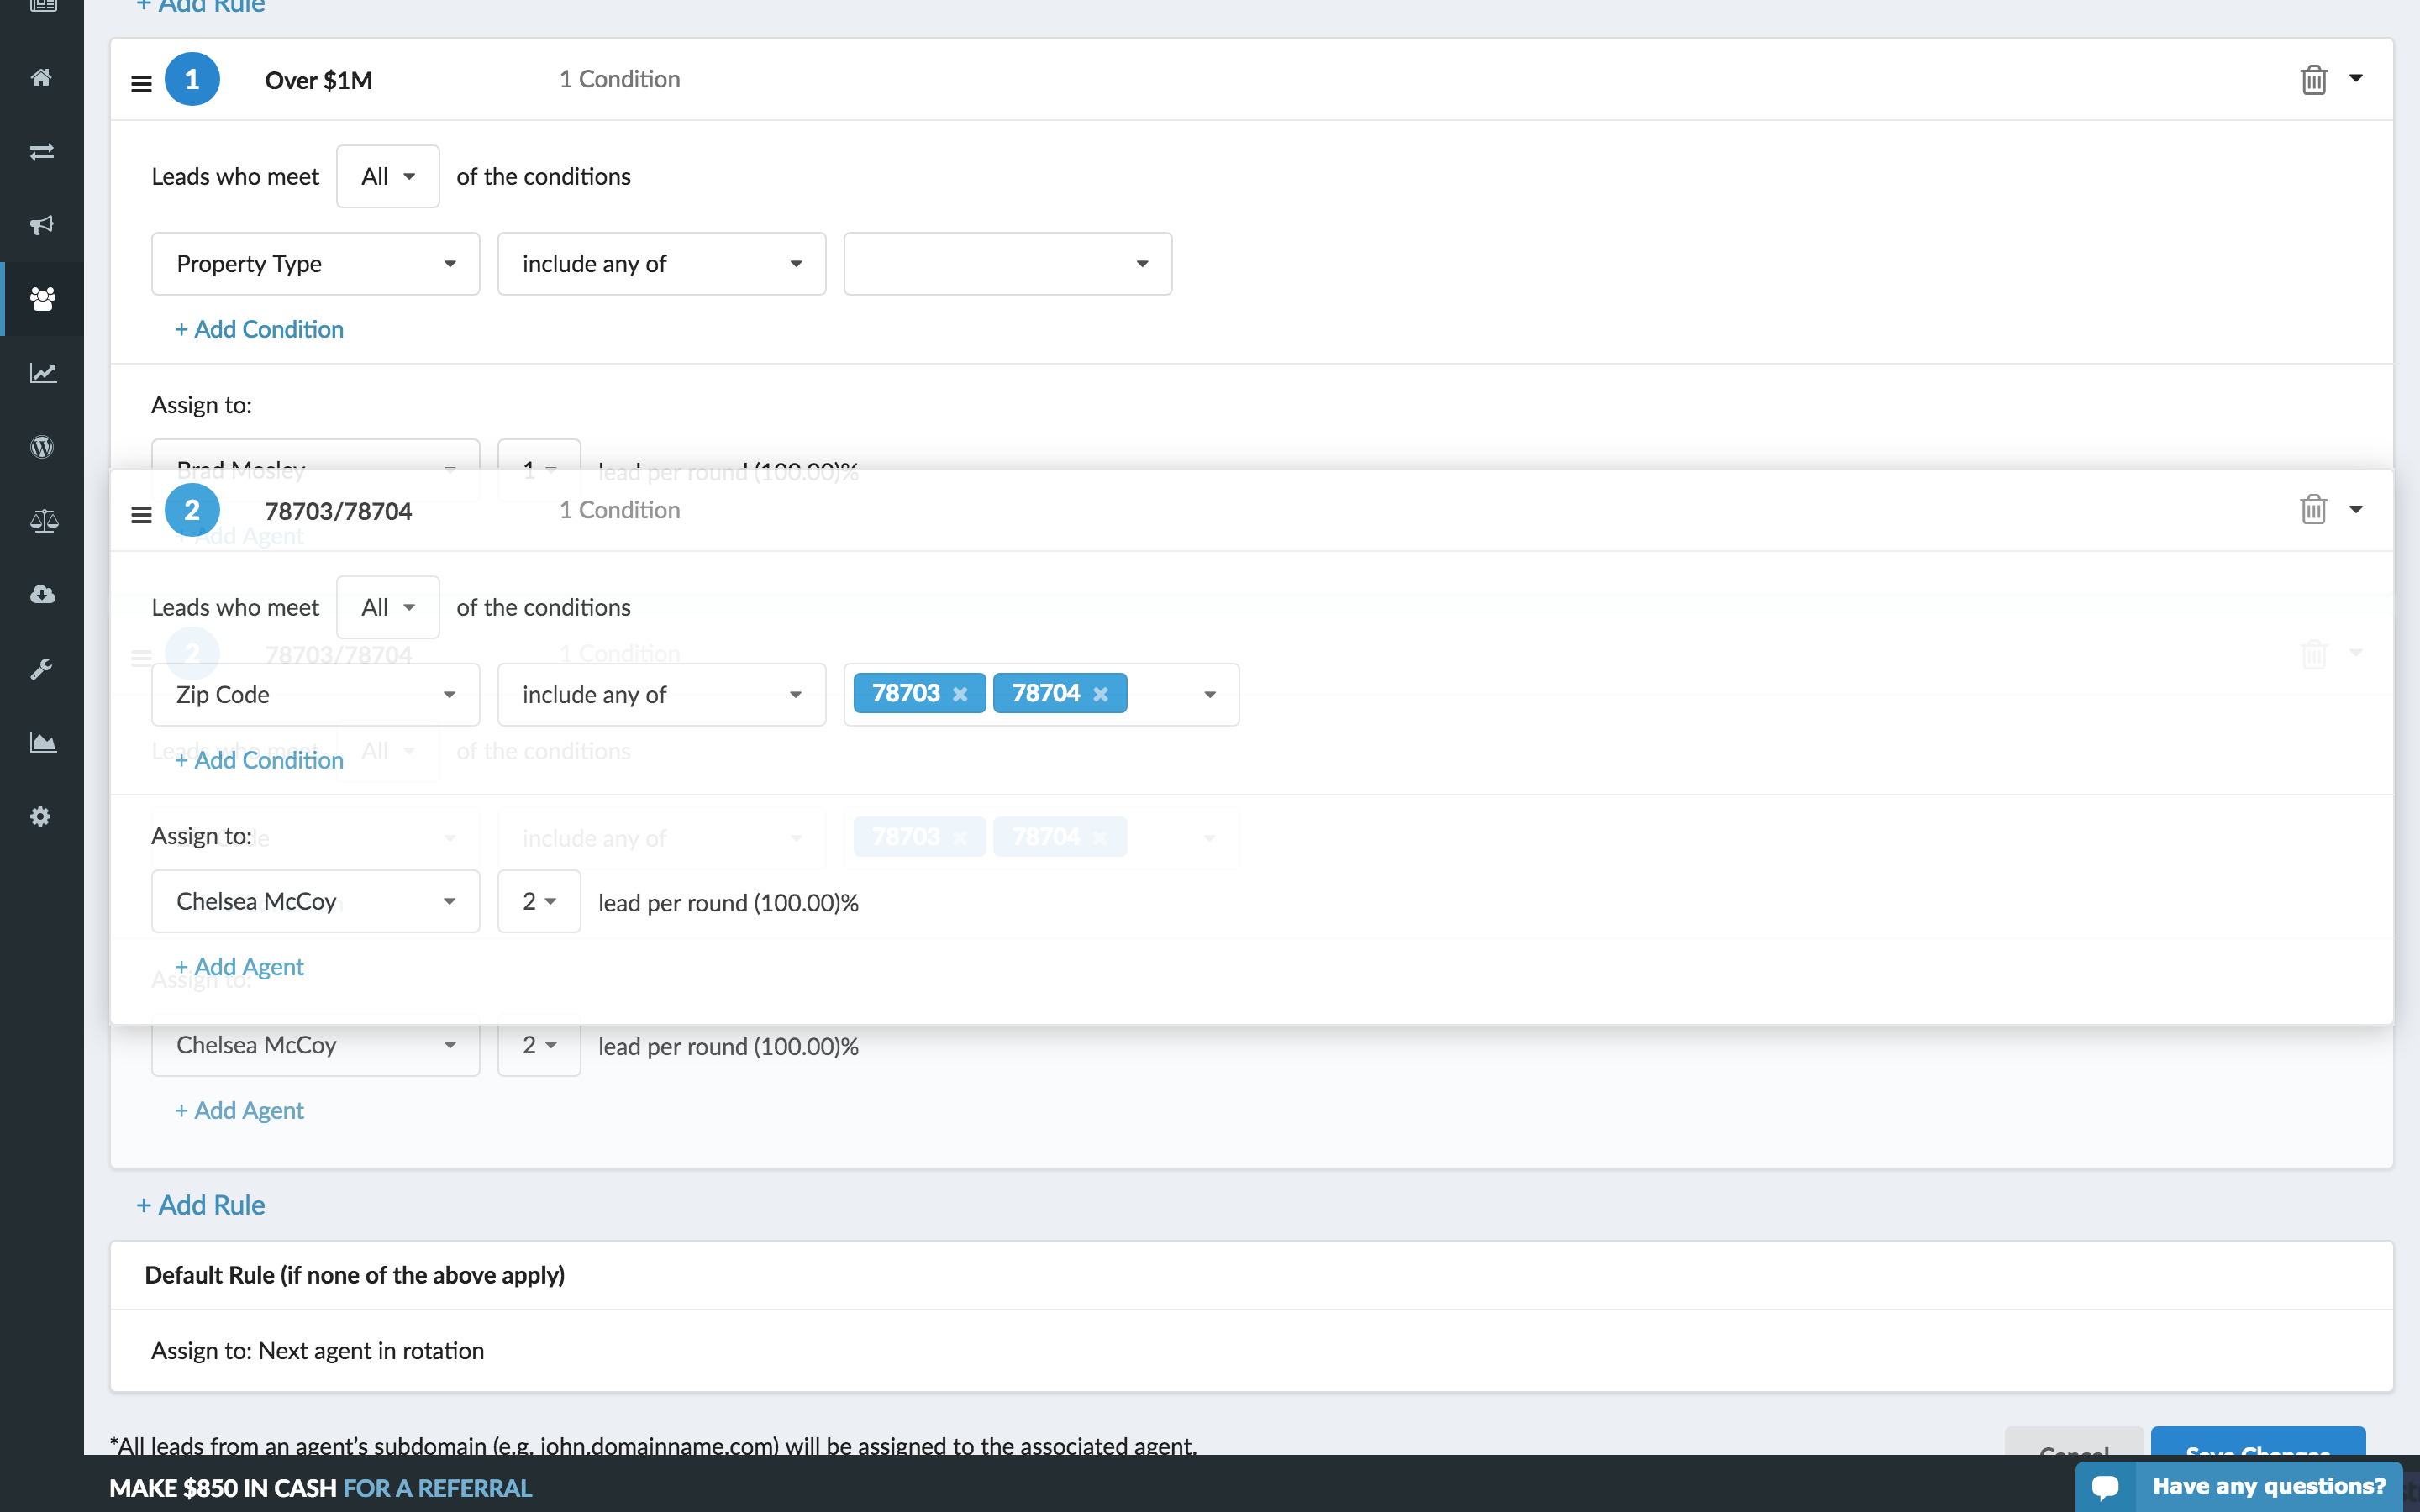2420x1512 pixels.
Task: Click + Add Condition under Property Type
Action: [x=259, y=329]
